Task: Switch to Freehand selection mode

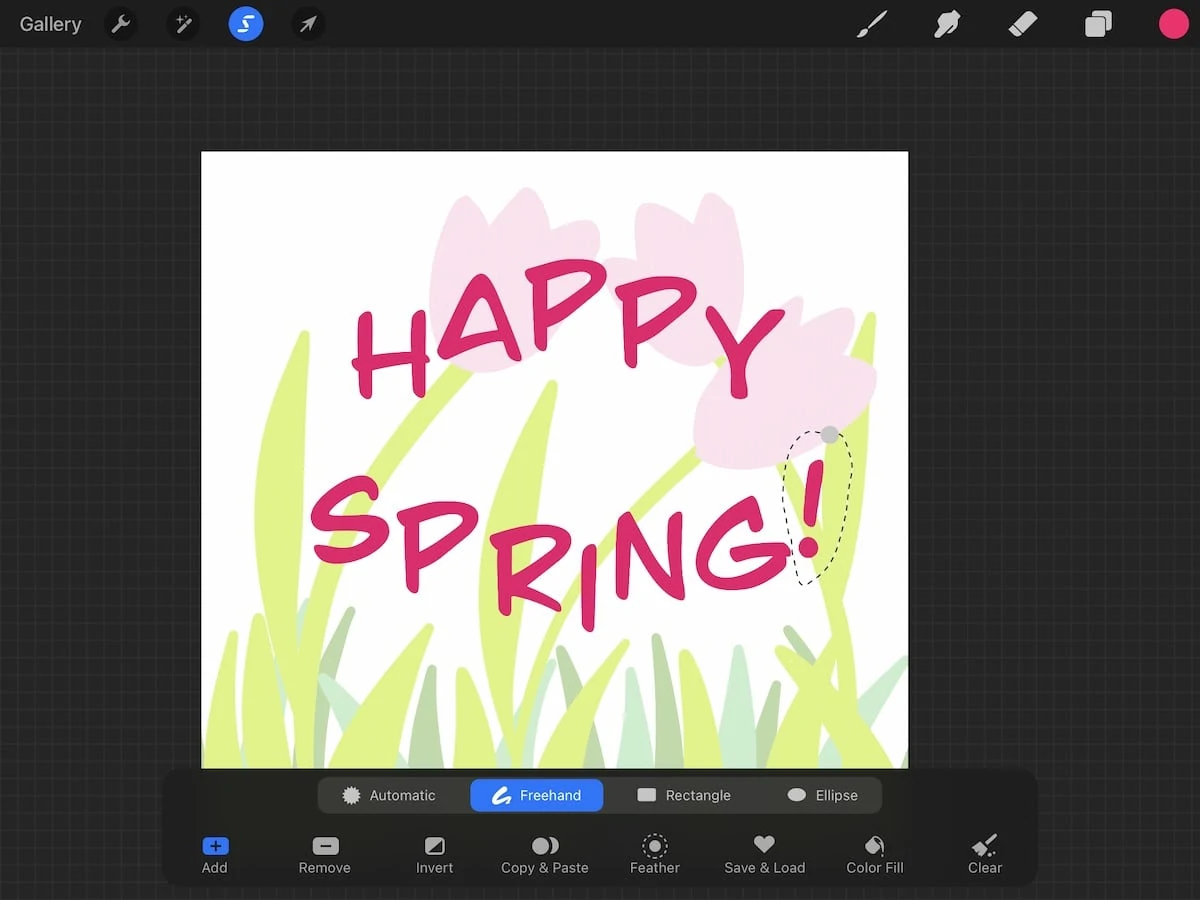Action: [537, 796]
